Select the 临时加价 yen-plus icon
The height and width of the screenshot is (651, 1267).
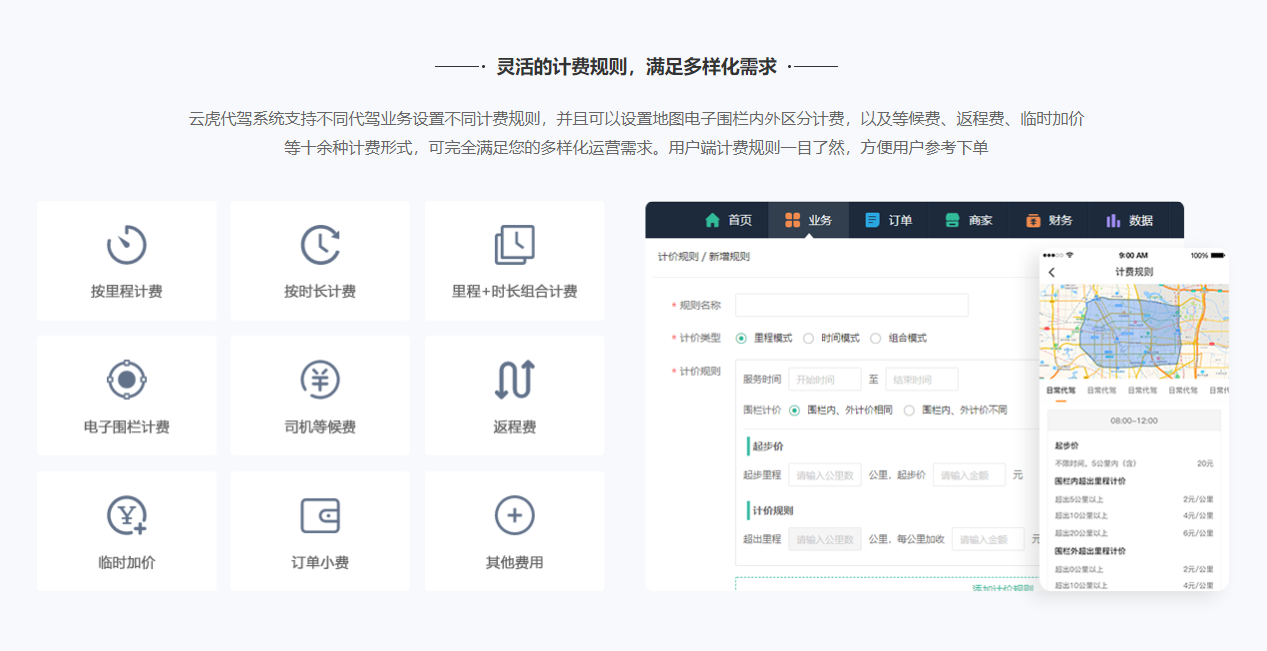coord(126,516)
